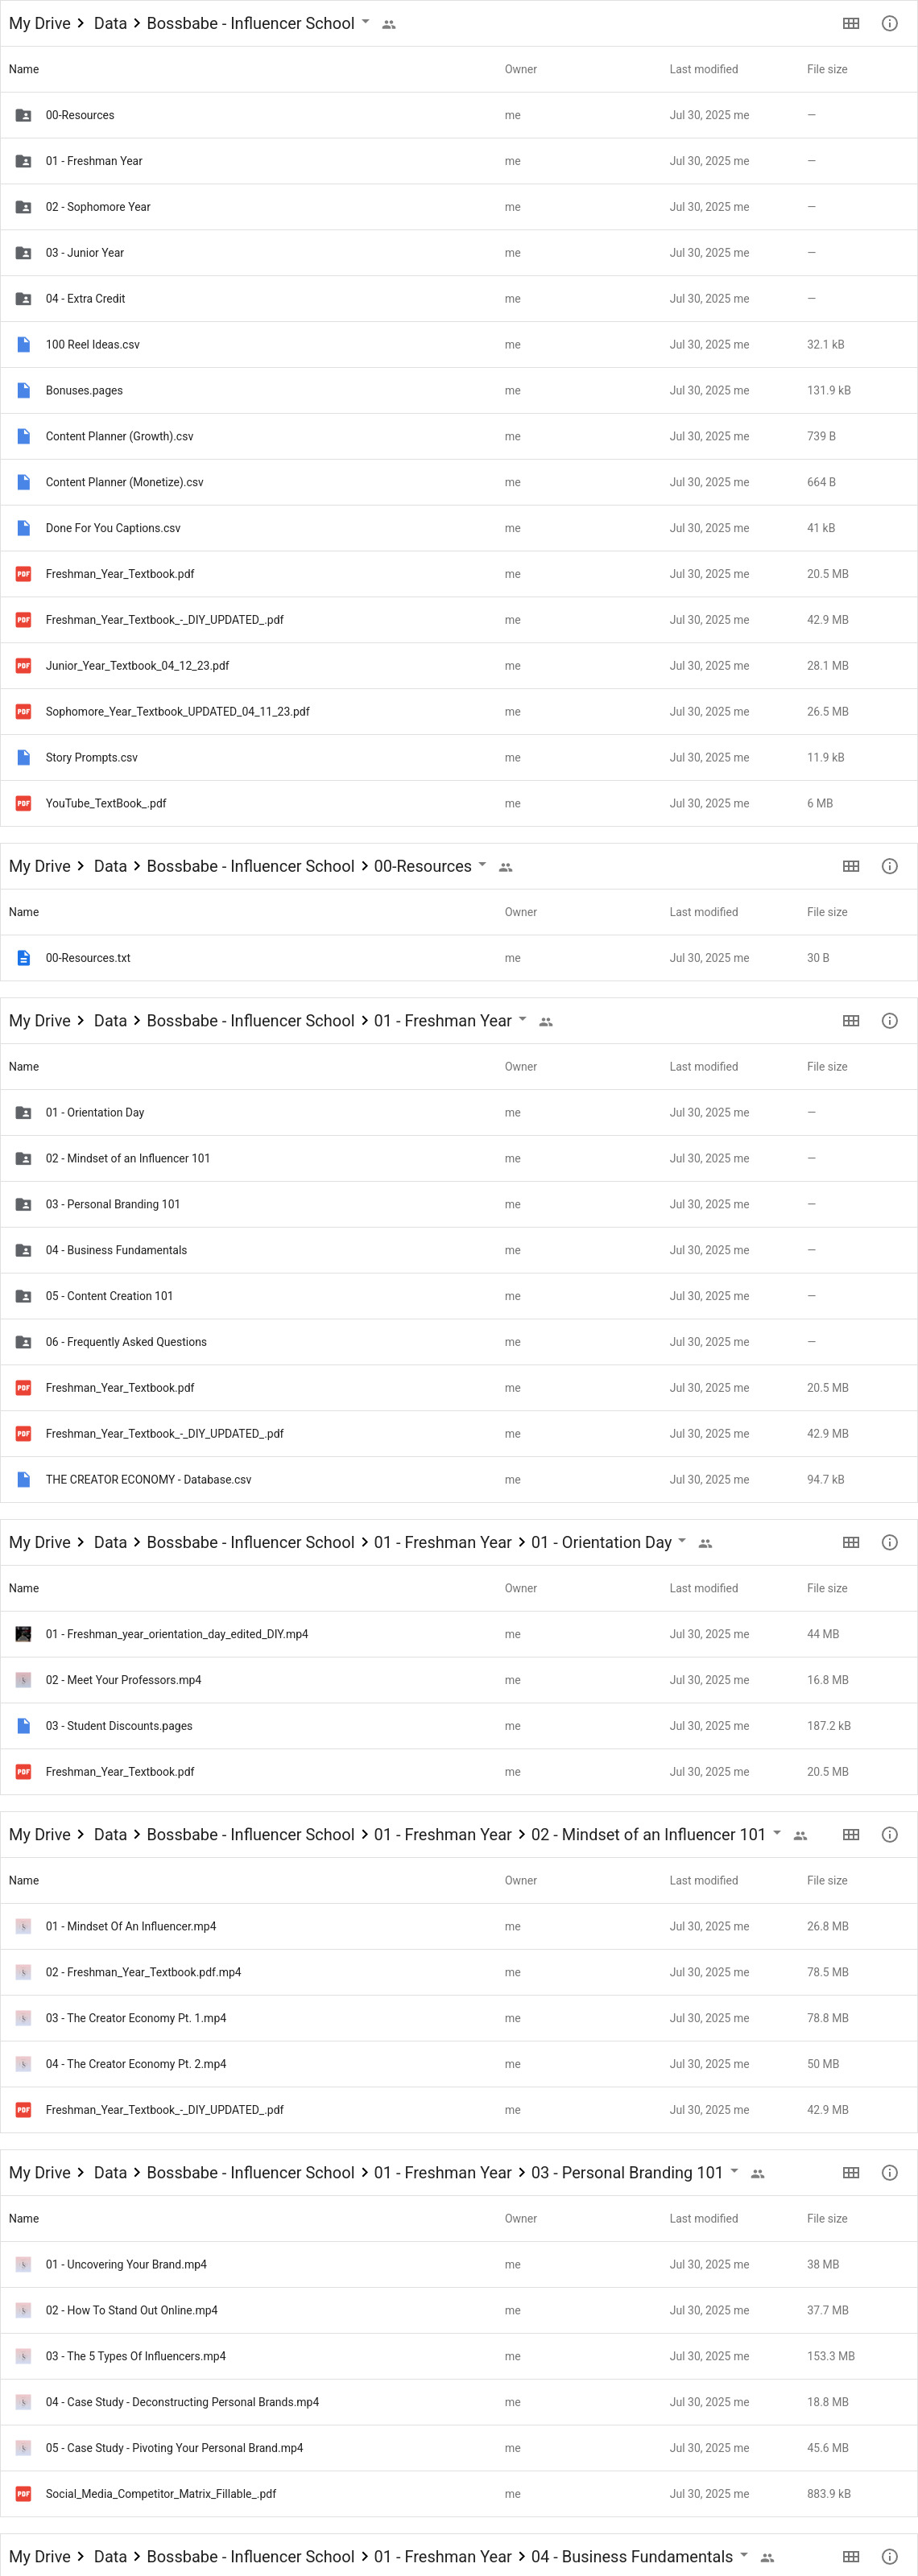Open 04 - Business Fundamentals folder row
918x2576 pixels.
[x=459, y=1251]
